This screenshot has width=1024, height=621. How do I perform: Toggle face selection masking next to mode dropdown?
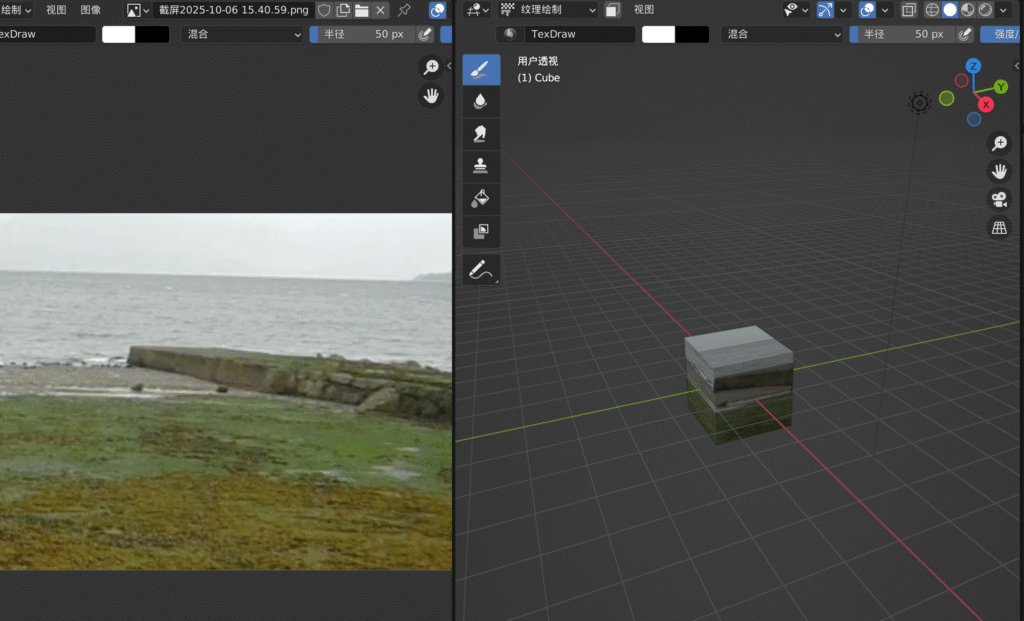613,10
